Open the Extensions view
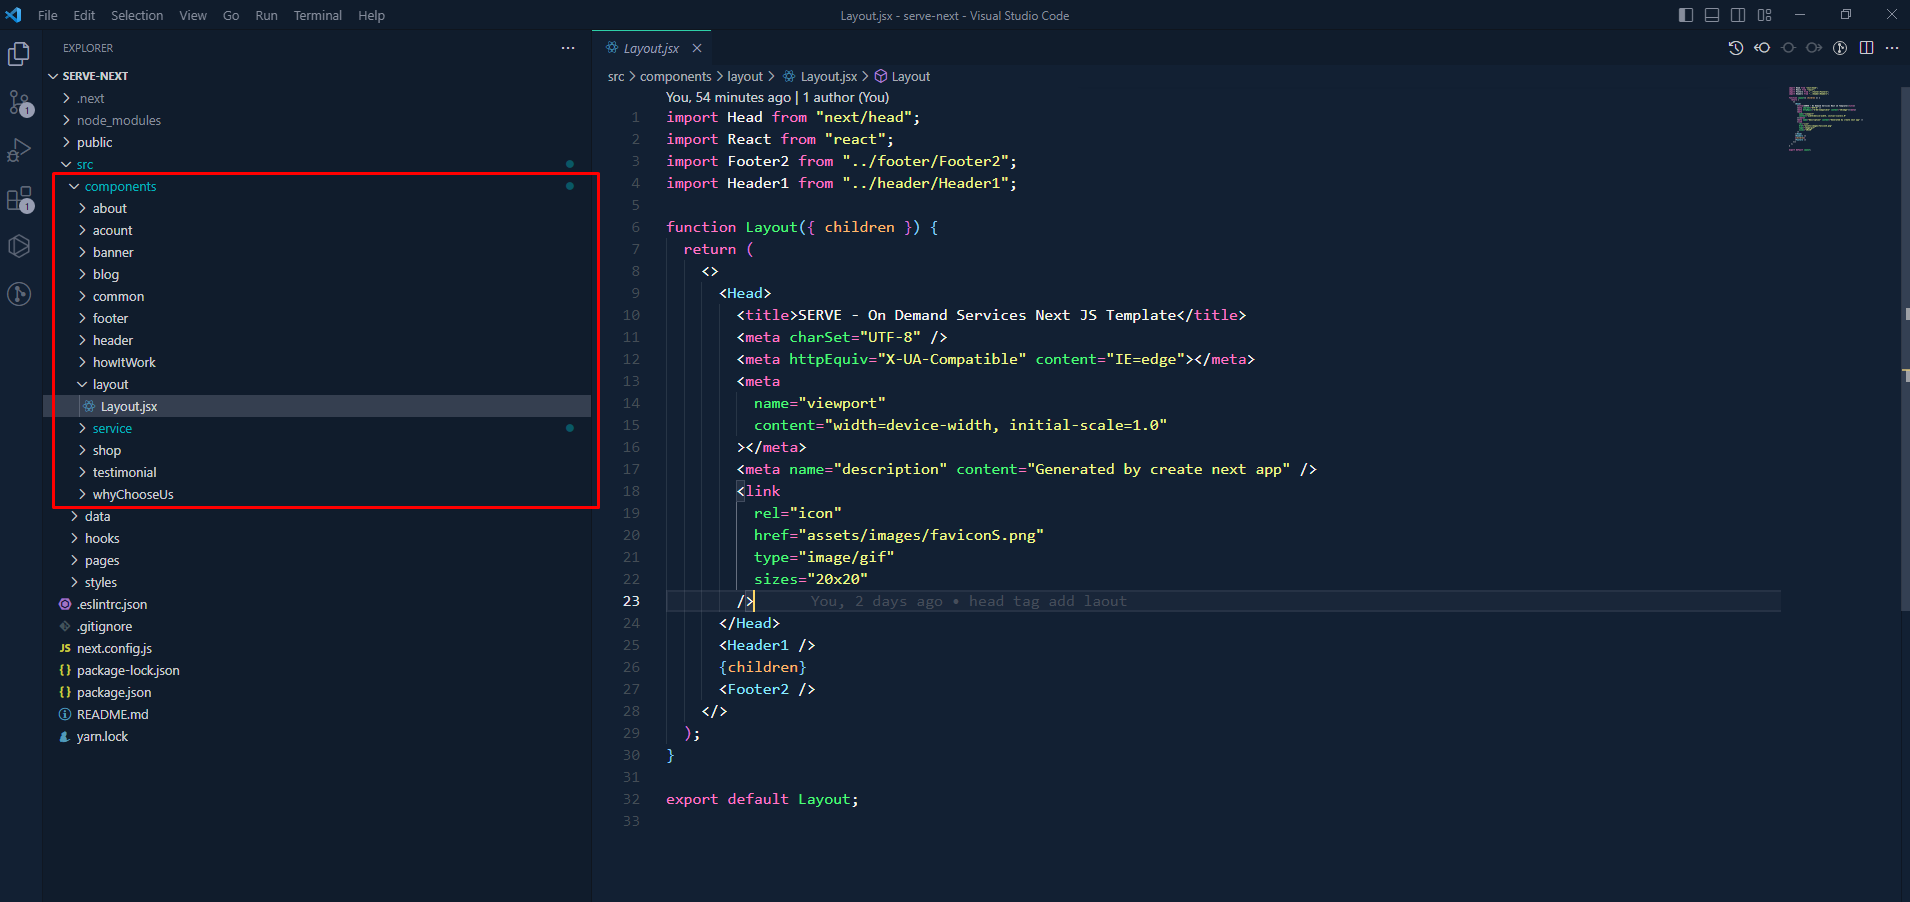 point(19,199)
